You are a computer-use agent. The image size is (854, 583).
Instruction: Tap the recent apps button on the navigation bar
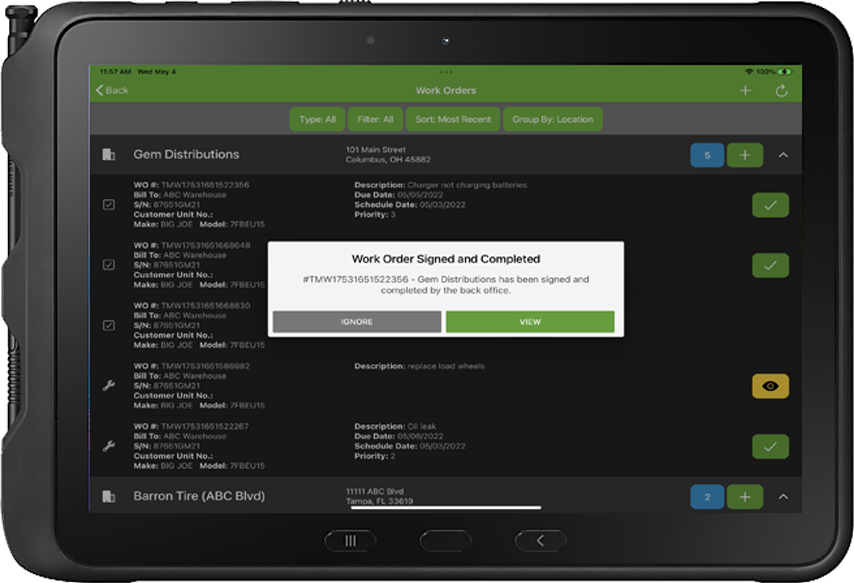coord(350,540)
